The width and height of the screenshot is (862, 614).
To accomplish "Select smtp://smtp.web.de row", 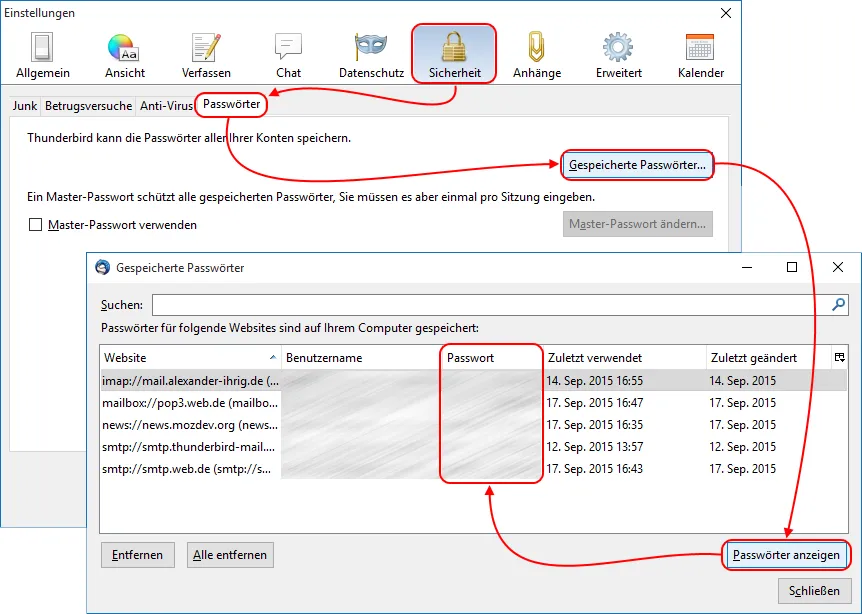I will tap(473, 468).
